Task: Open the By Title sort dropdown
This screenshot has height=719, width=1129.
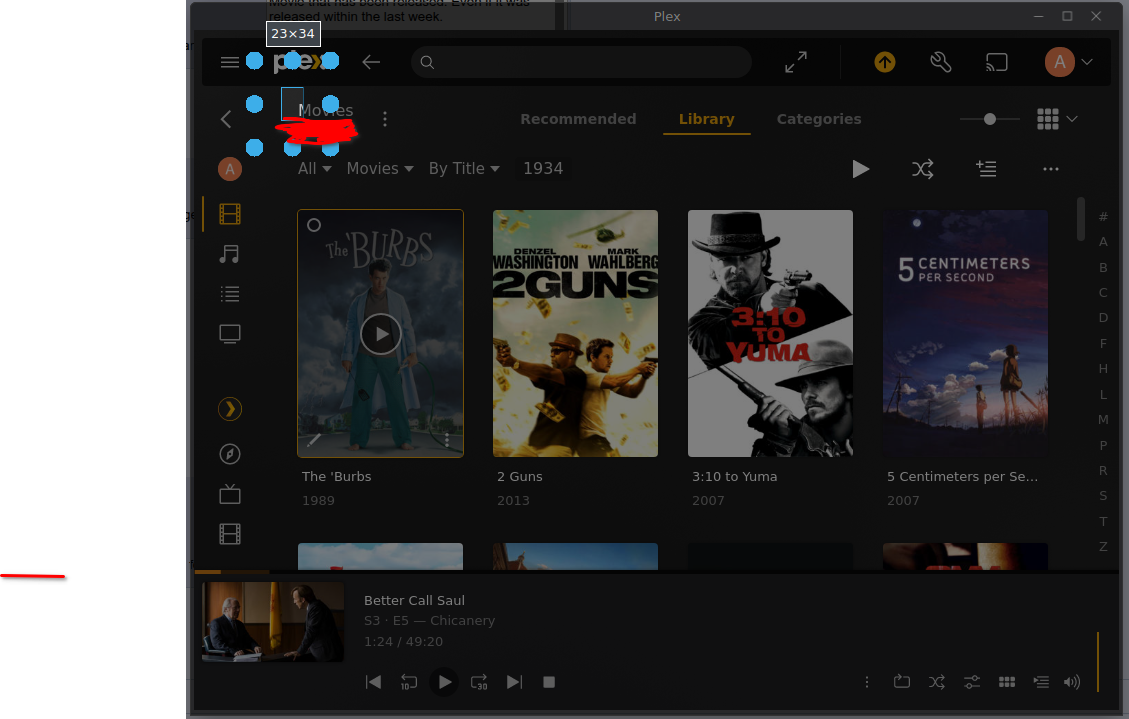Action: point(464,168)
